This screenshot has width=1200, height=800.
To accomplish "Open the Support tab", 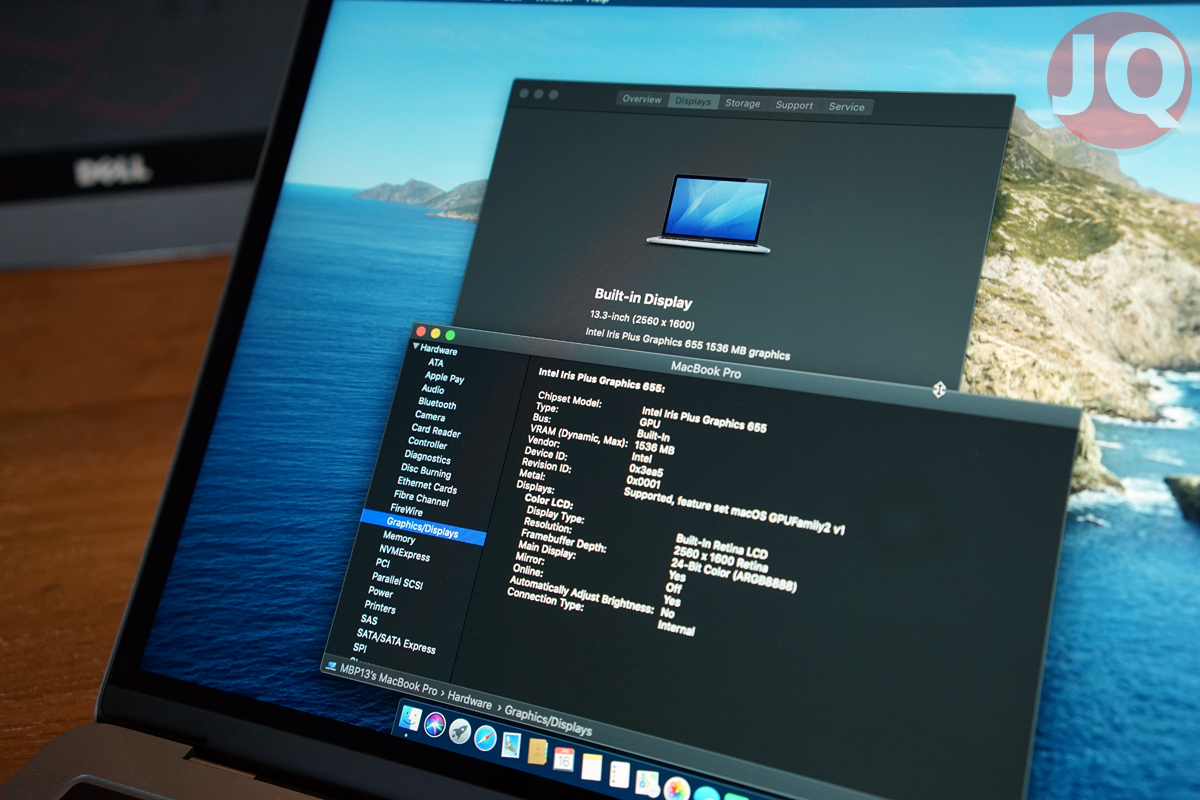I will pos(794,105).
